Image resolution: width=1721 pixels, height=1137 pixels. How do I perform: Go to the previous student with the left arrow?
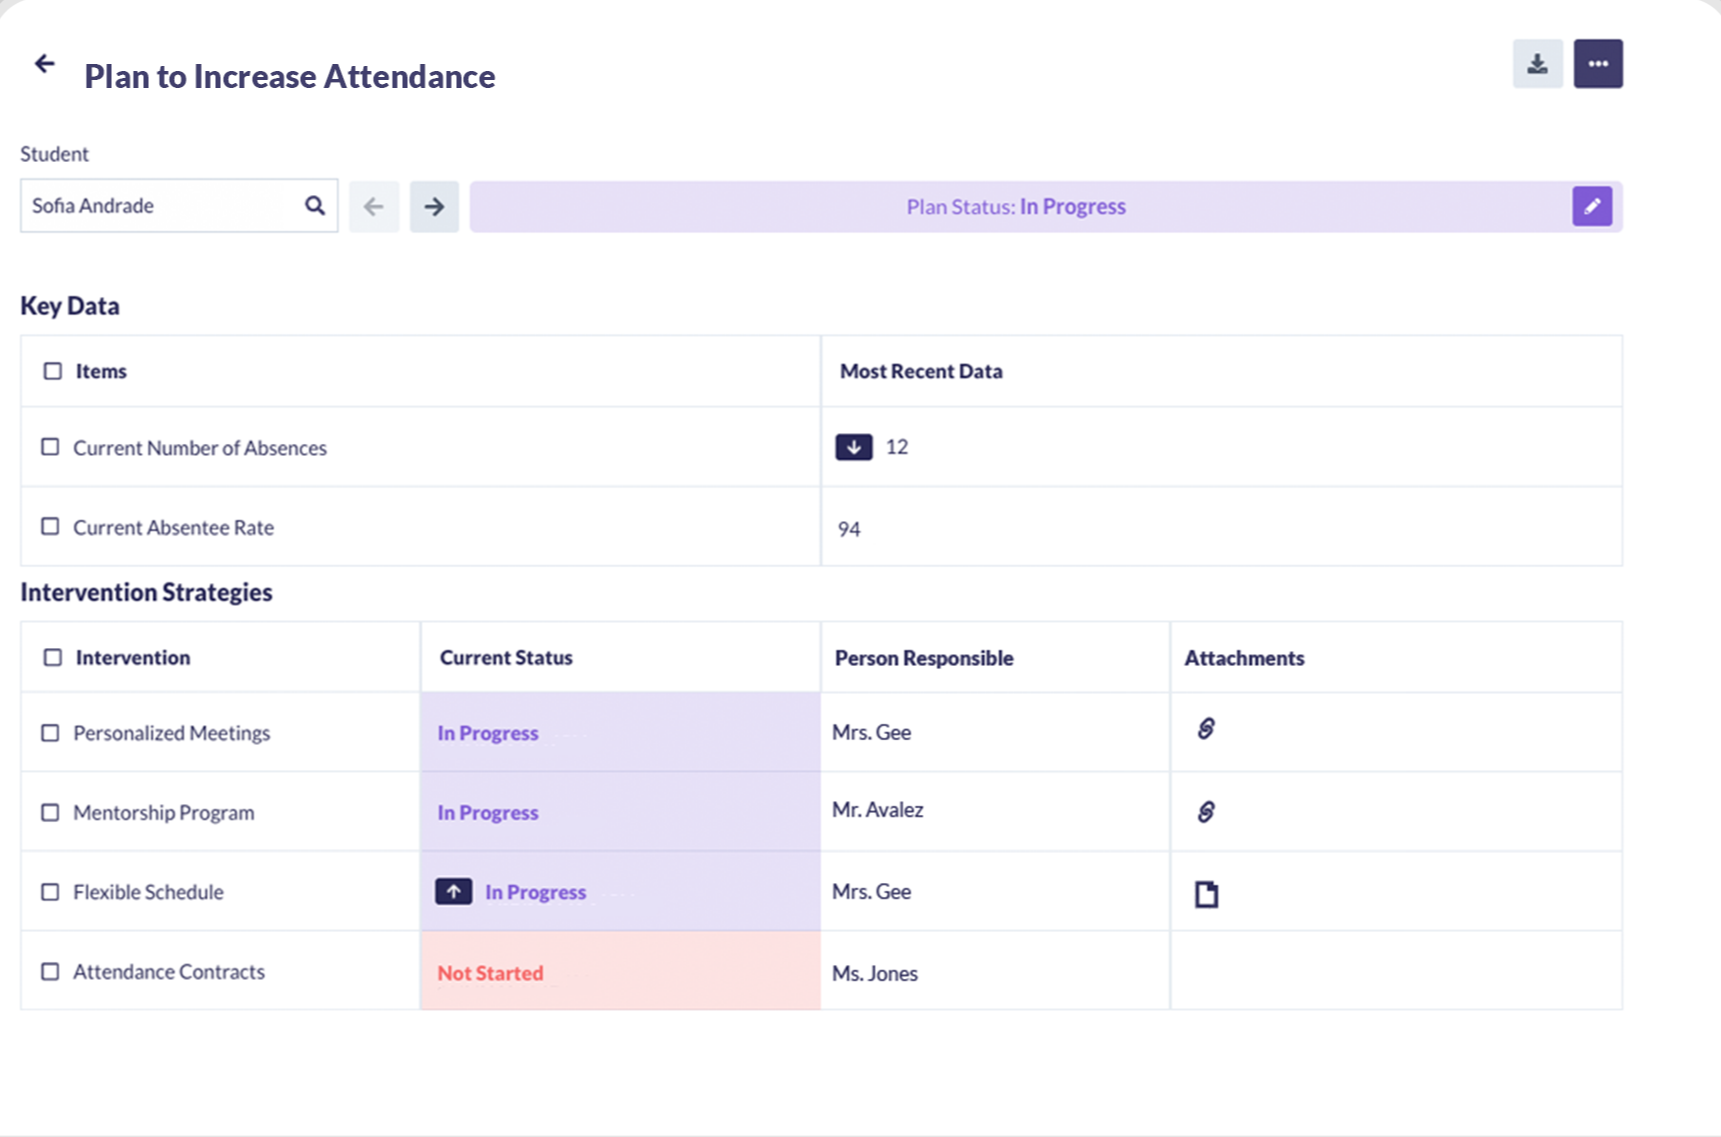click(x=374, y=207)
